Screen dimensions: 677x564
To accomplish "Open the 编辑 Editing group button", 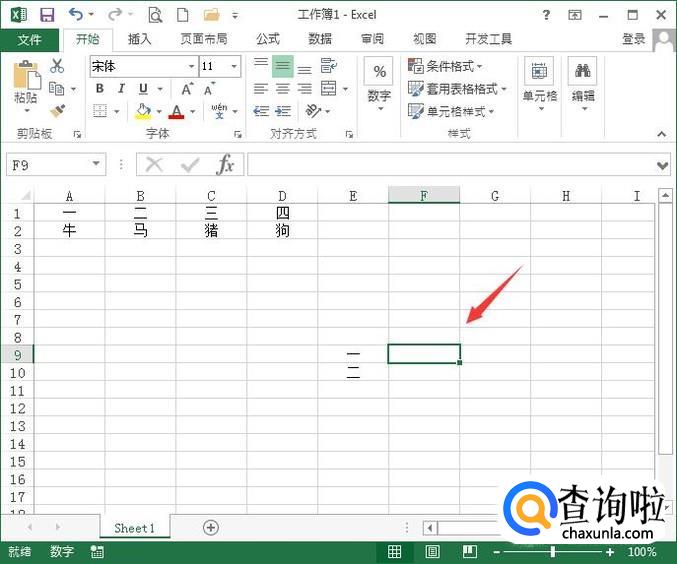I will pos(583,85).
